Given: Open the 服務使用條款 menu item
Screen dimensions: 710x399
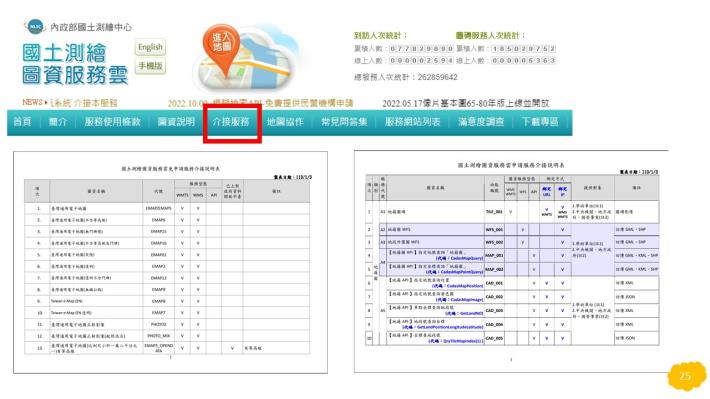Looking at the screenshot, I should 112,122.
